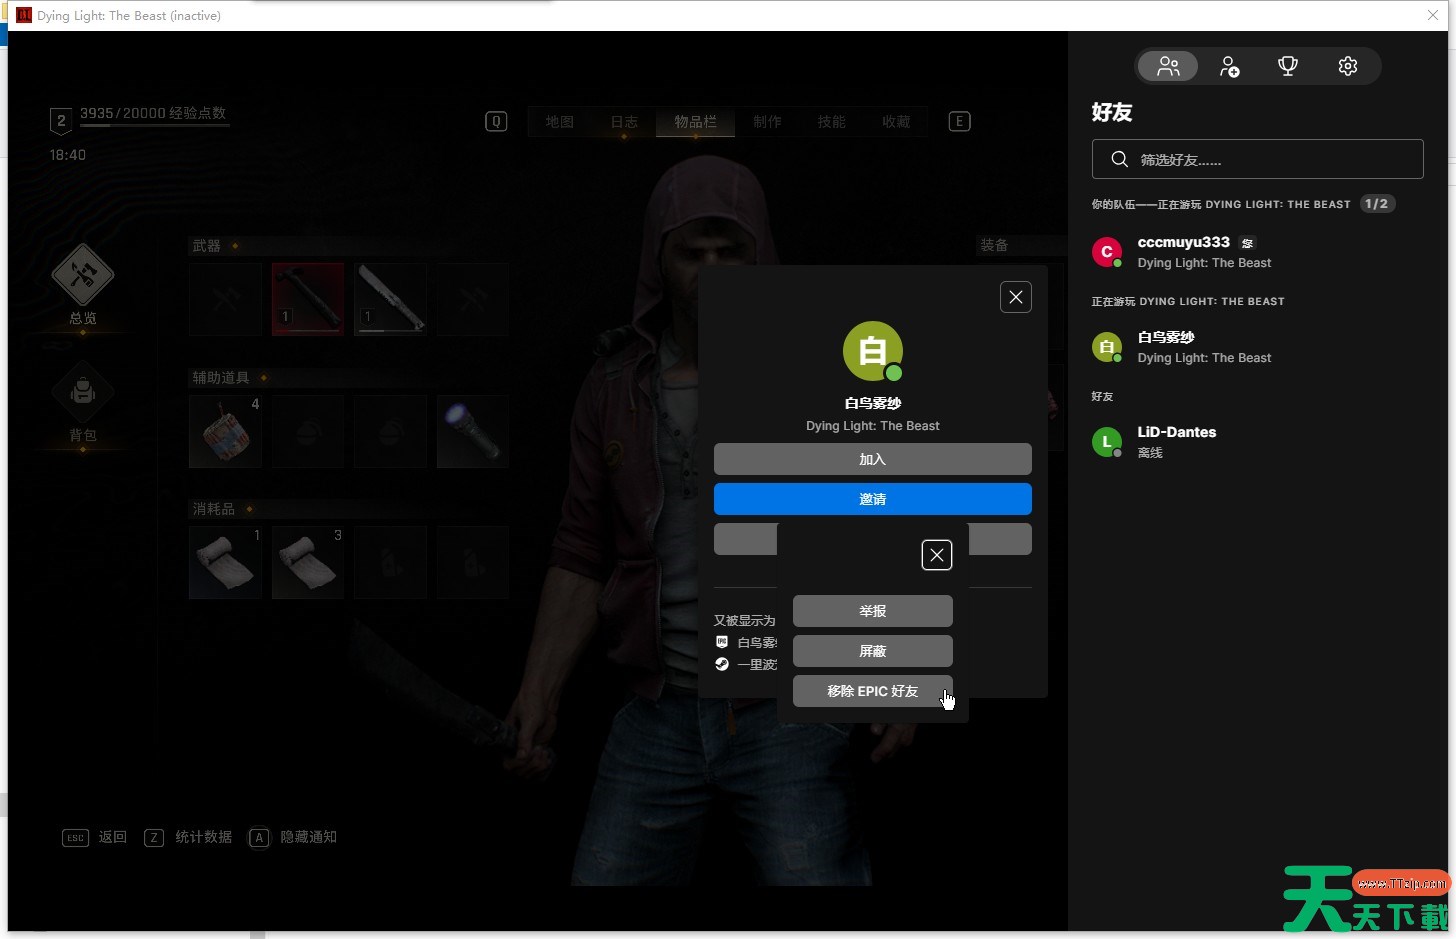1456x939 pixels.
Task: Close the small options popup
Action: [x=936, y=555]
